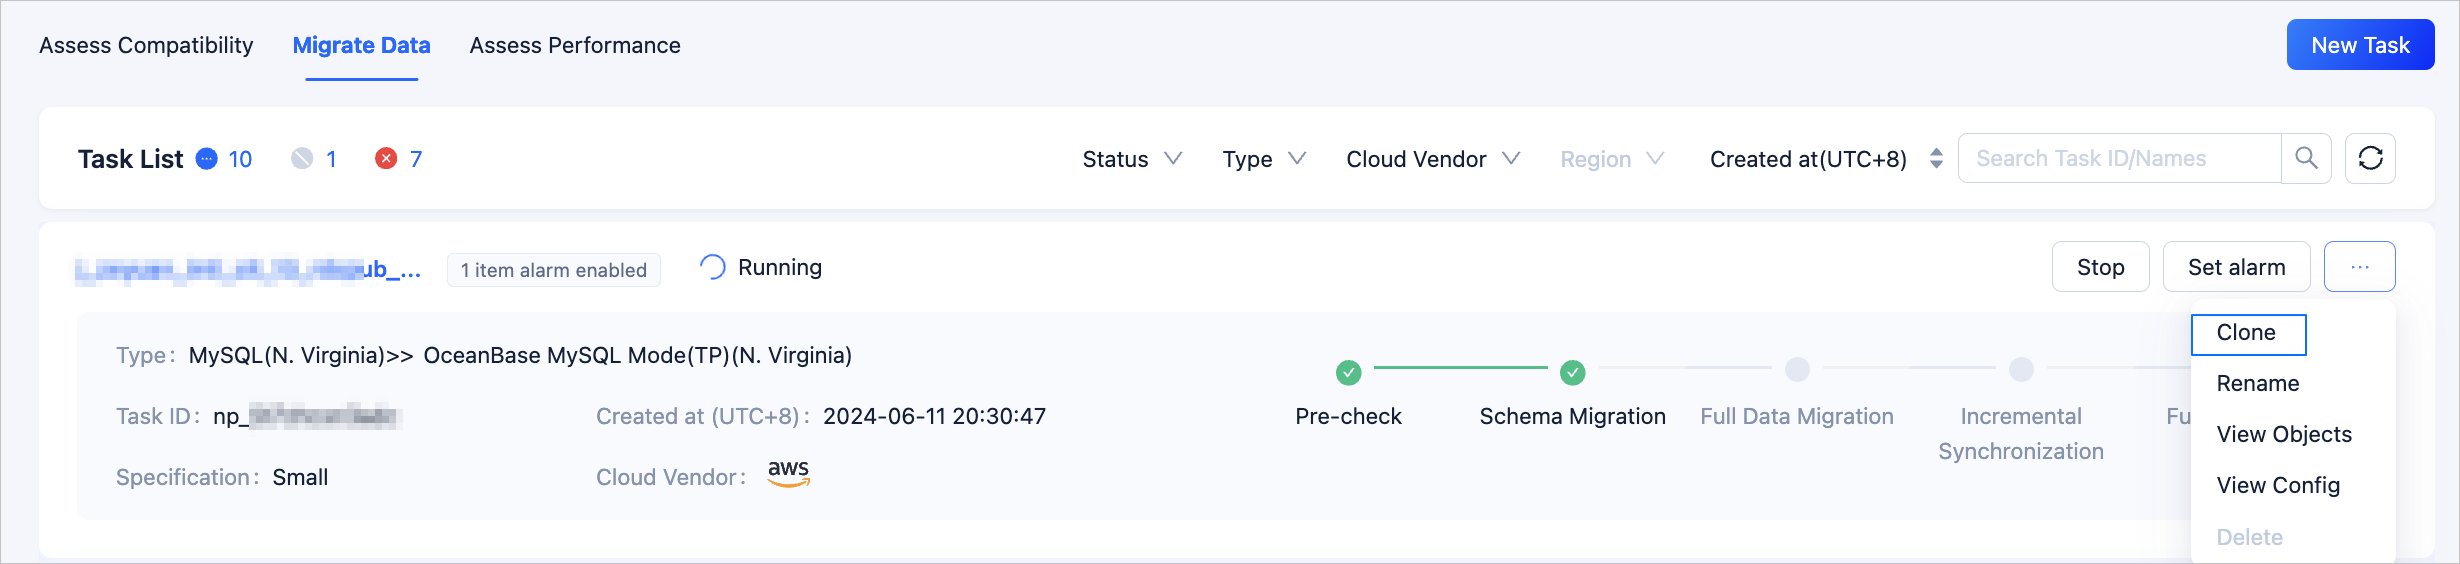Open the Status filter dropdown
The width and height of the screenshot is (2460, 564).
point(1132,159)
